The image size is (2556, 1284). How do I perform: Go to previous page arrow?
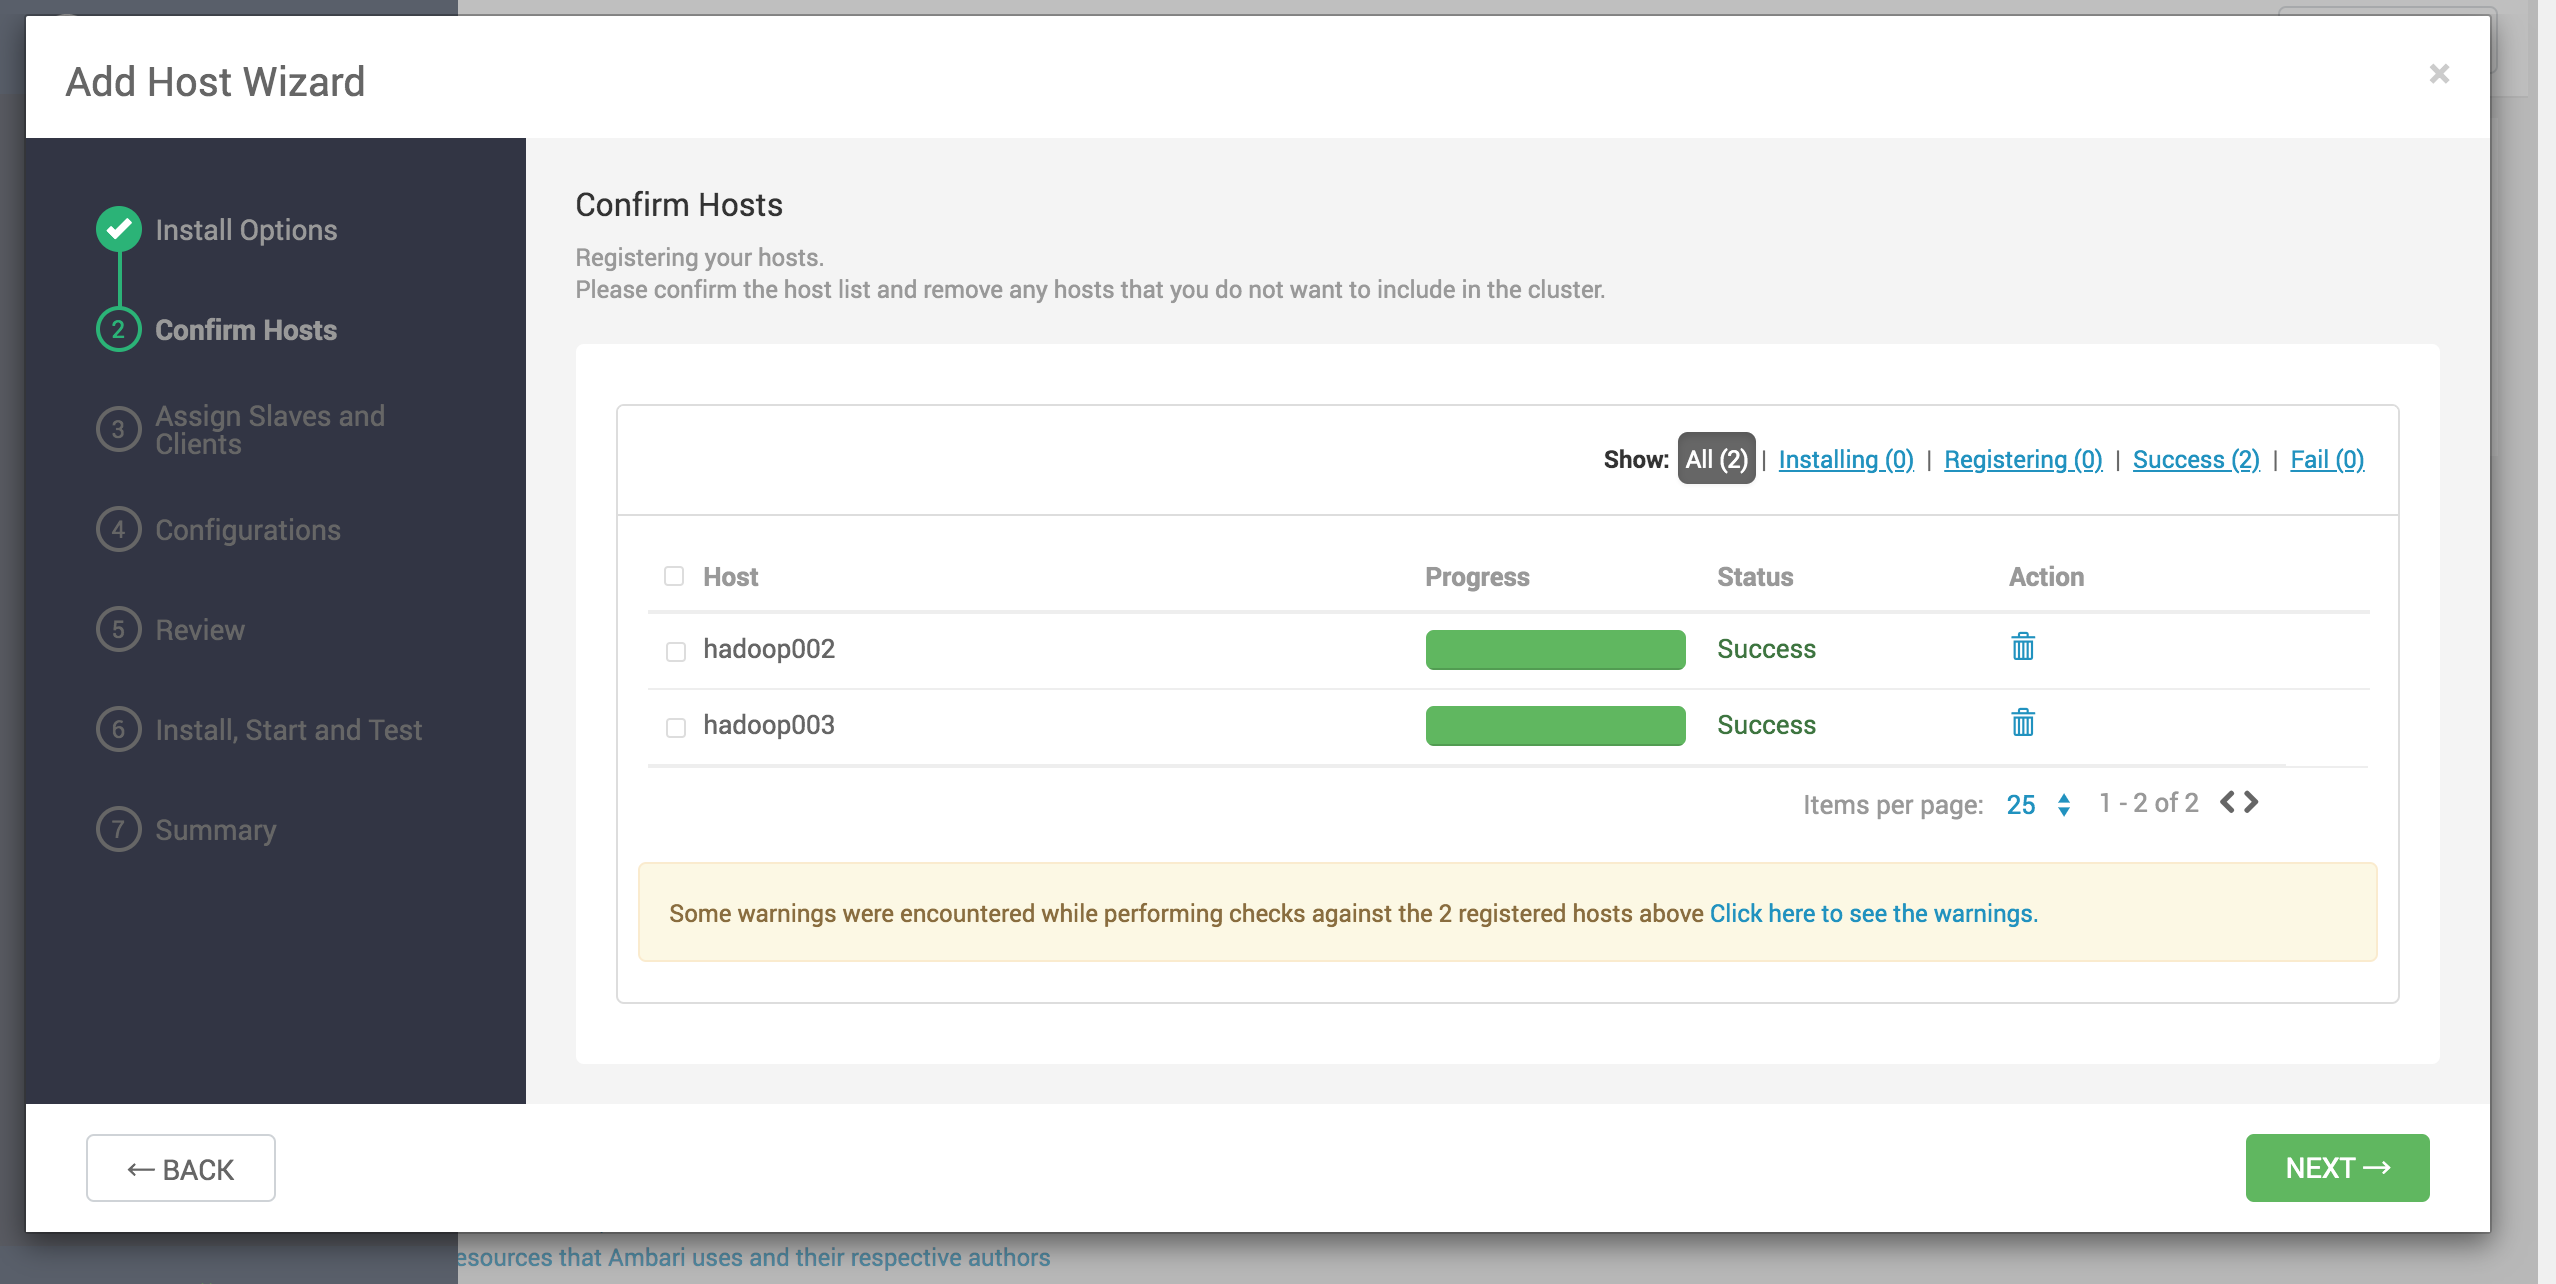tap(2227, 802)
